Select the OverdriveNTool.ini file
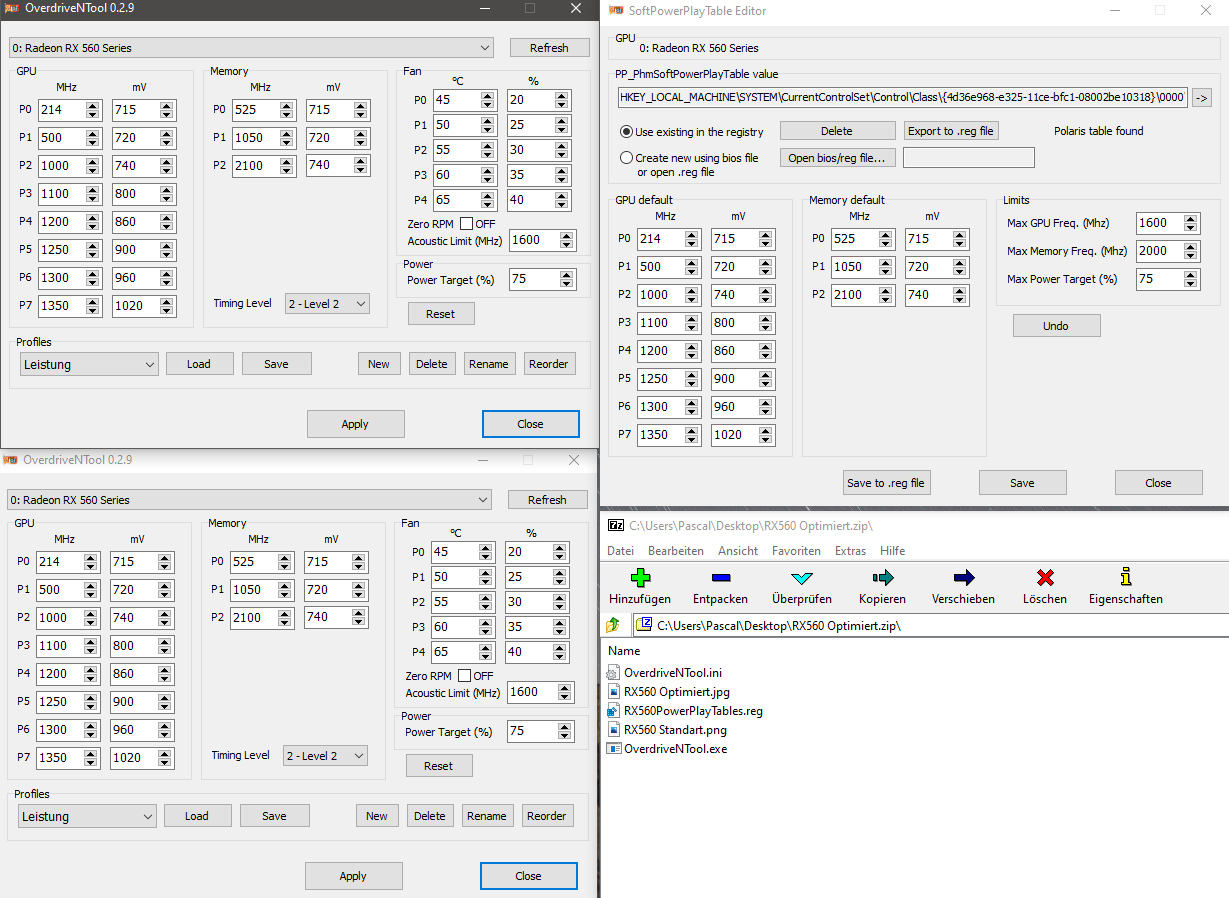The height and width of the screenshot is (898, 1229). (673, 673)
